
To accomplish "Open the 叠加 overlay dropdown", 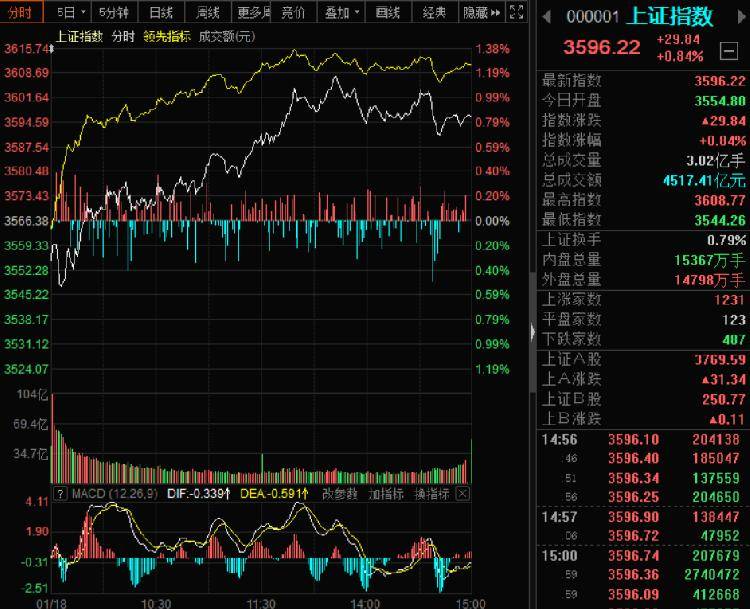I will pyautogui.click(x=341, y=12).
